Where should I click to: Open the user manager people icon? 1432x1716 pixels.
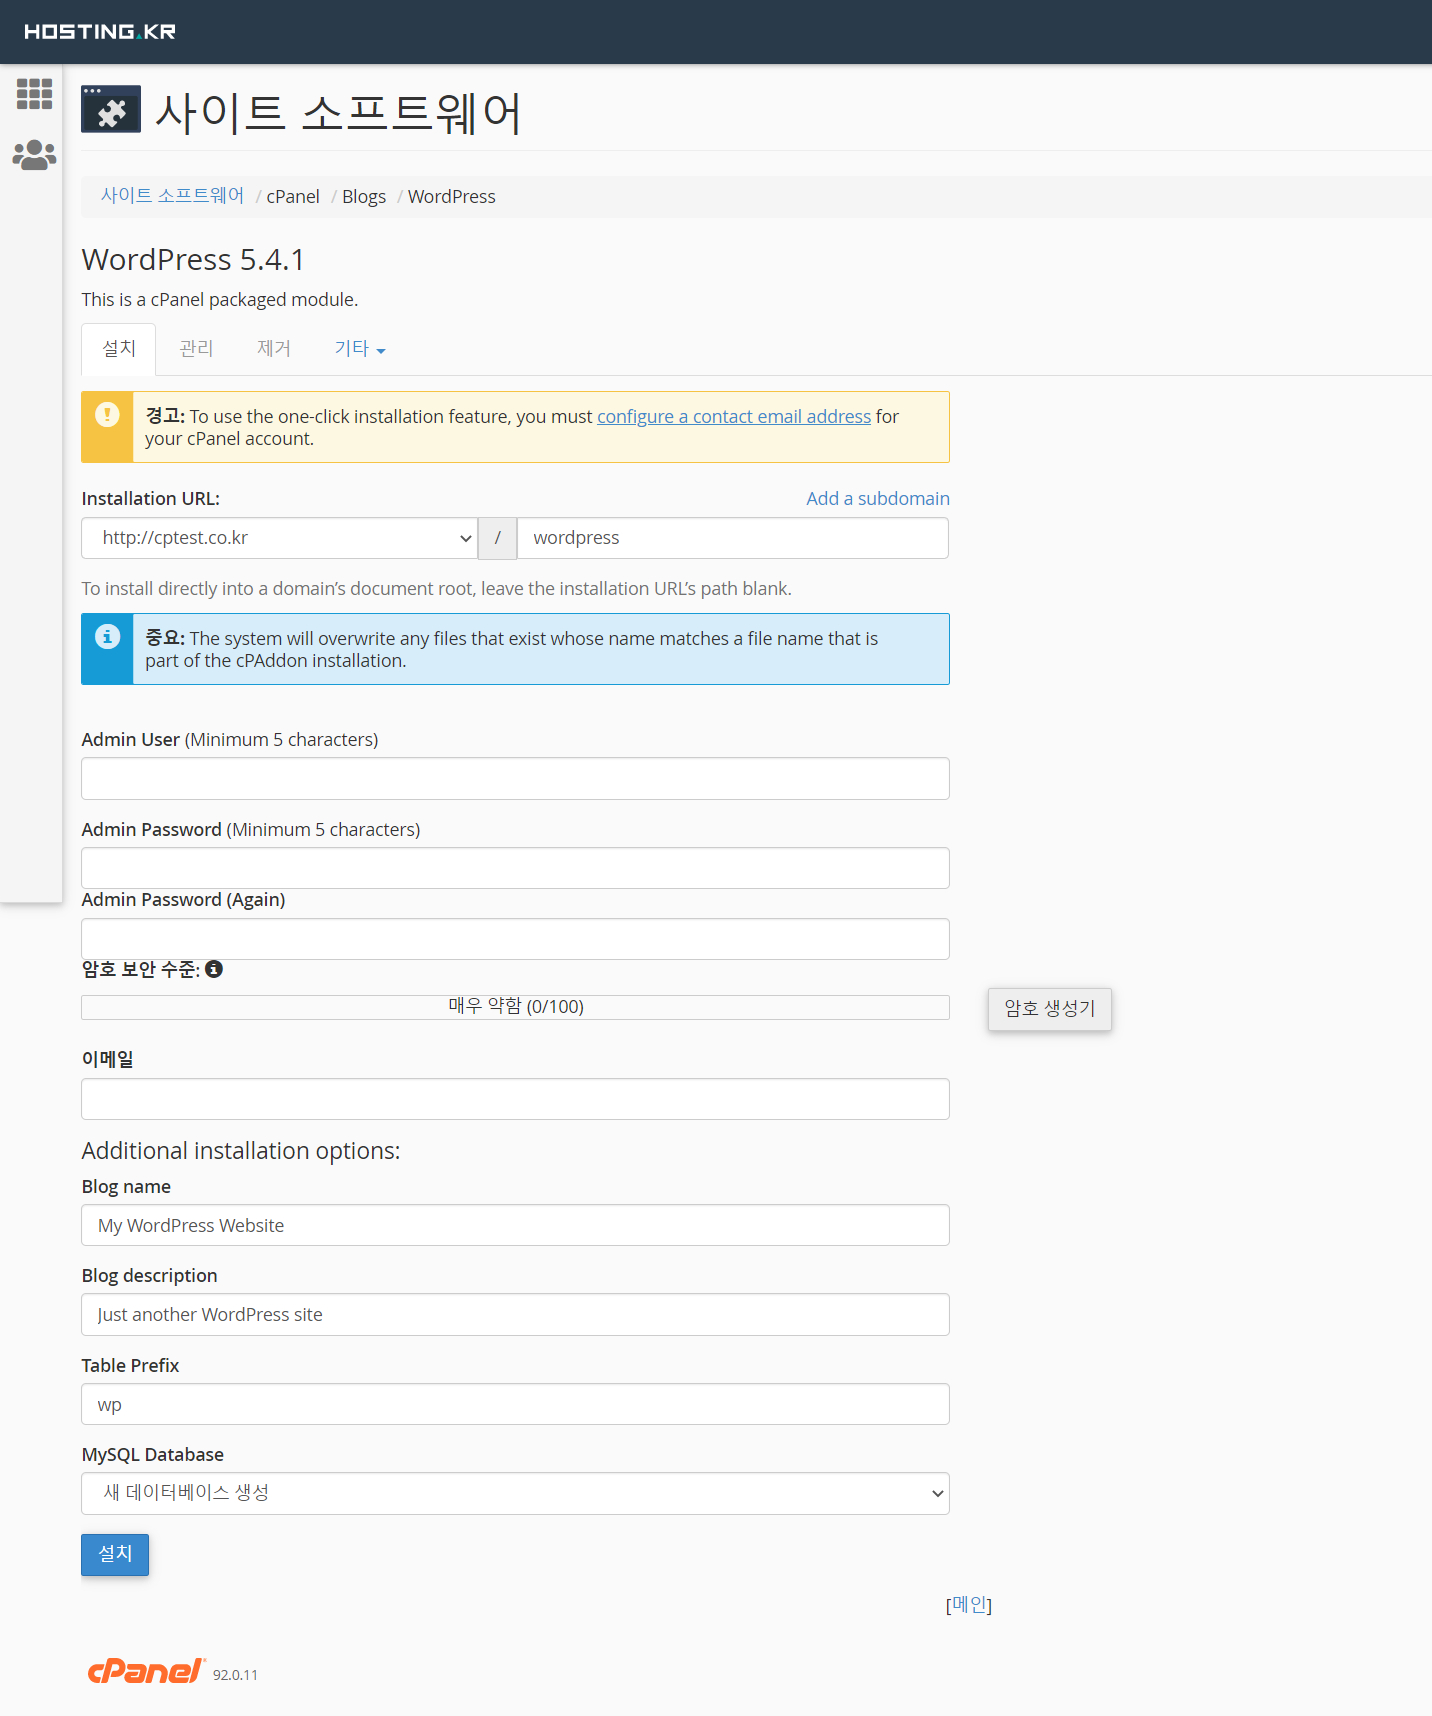coord(34,155)
